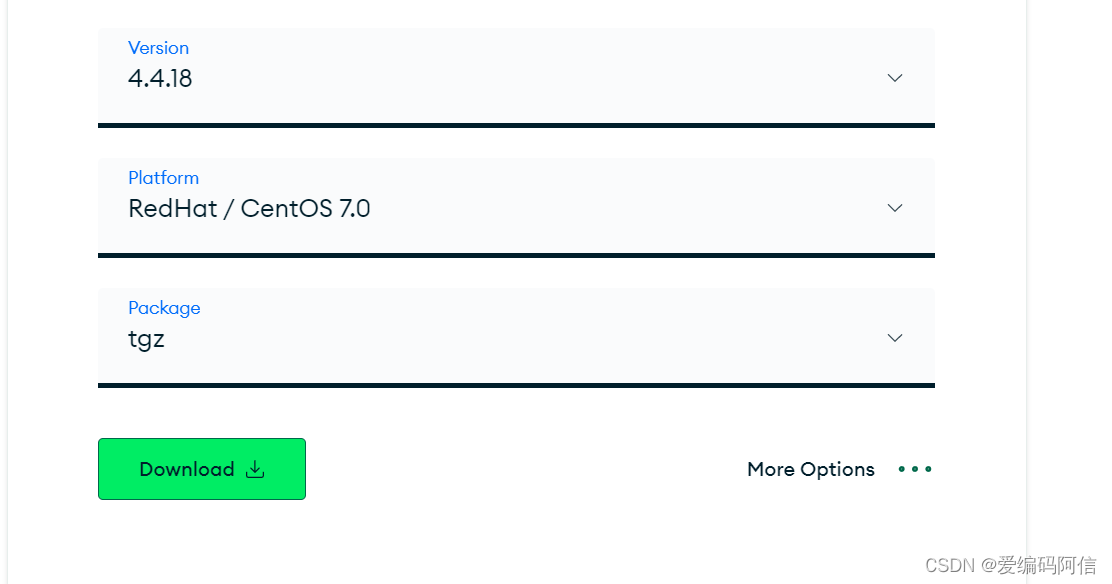Screen dimensions: 1112x584
Task: Click the green Download button
Action: pos(202,469)
